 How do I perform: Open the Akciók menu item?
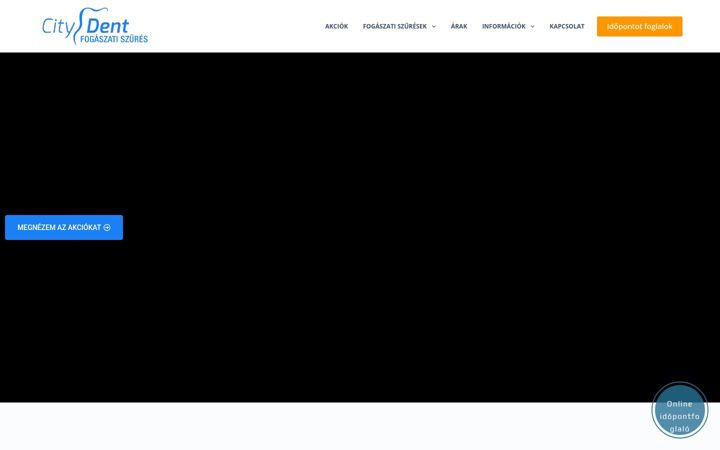[x=337, y=26]
